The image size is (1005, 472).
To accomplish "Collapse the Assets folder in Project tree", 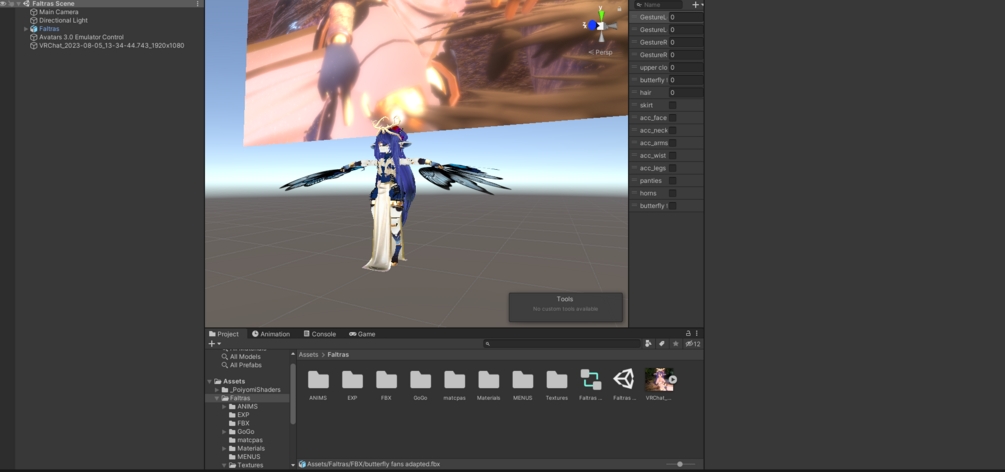I will tap(210, 382).
